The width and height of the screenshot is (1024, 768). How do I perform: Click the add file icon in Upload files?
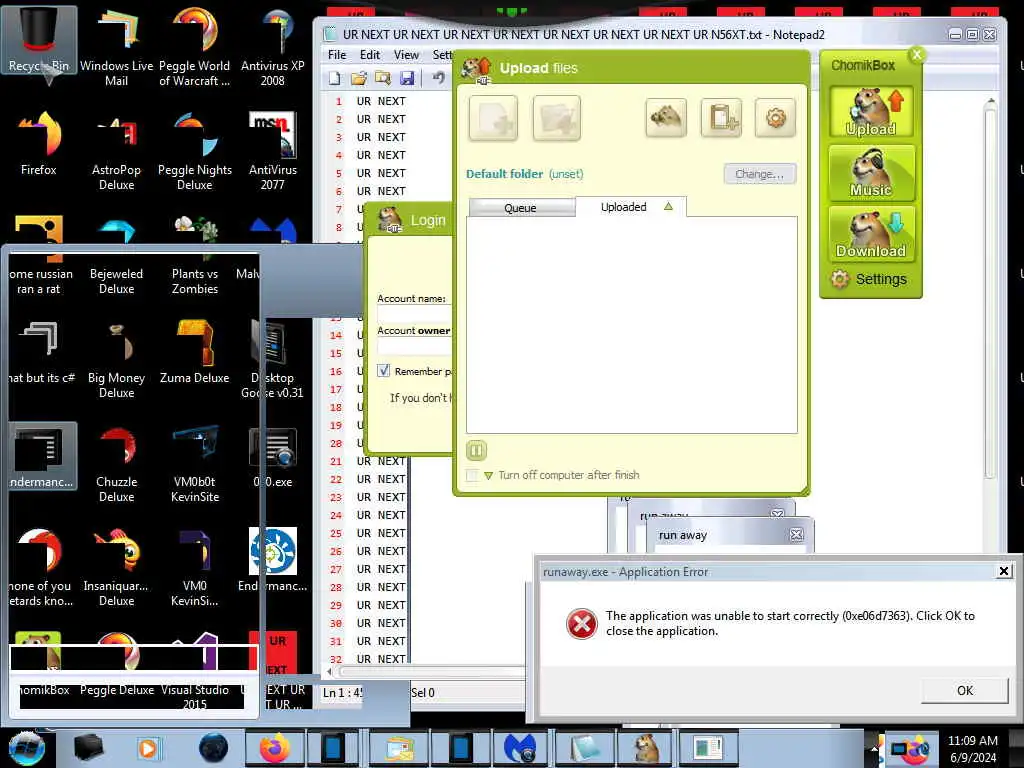coord(493,118)
